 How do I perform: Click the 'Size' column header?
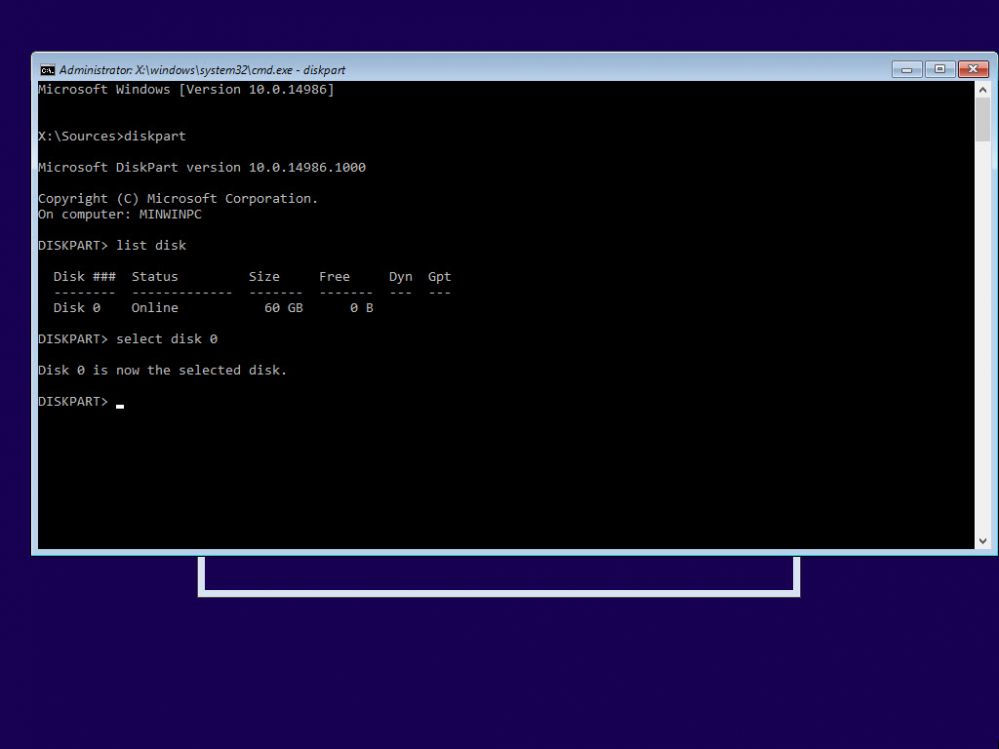[x=264, y=276]
